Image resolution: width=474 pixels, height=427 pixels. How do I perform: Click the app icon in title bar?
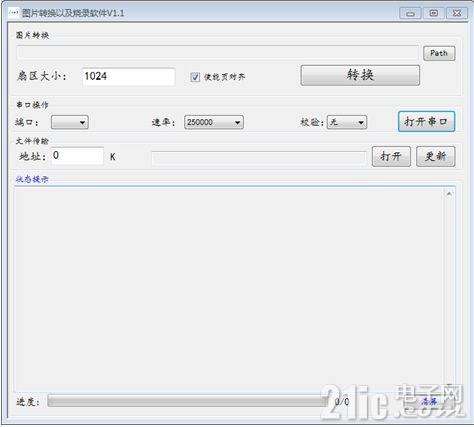(13, 13)
